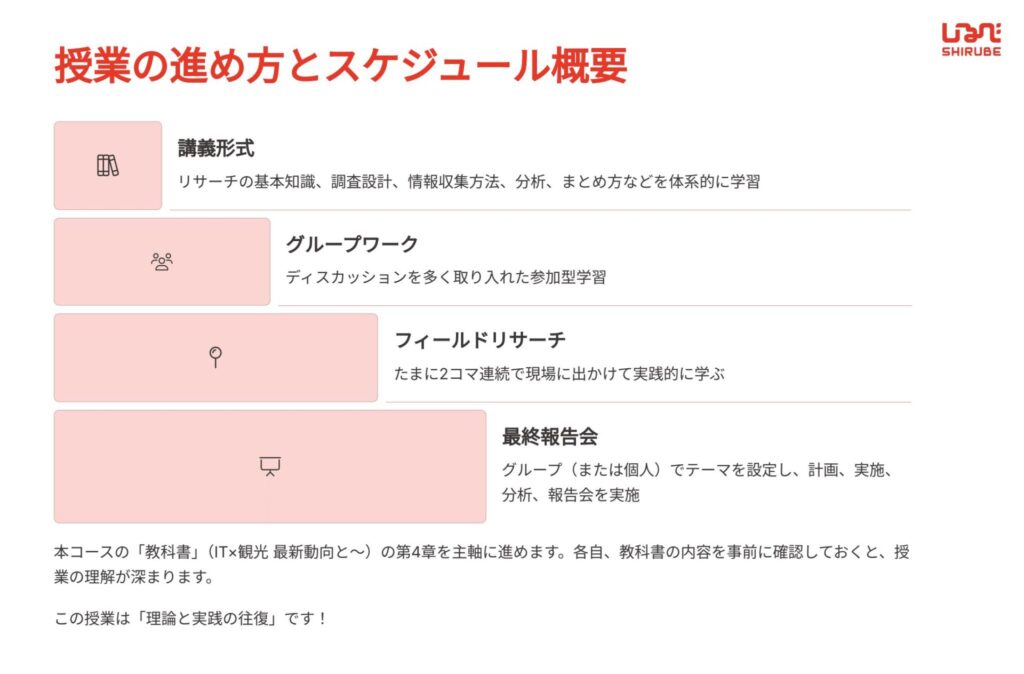Click the paragraph about 教科書 第4章
This screenshot has width=1024, height=674.
[x=481, y=564]
